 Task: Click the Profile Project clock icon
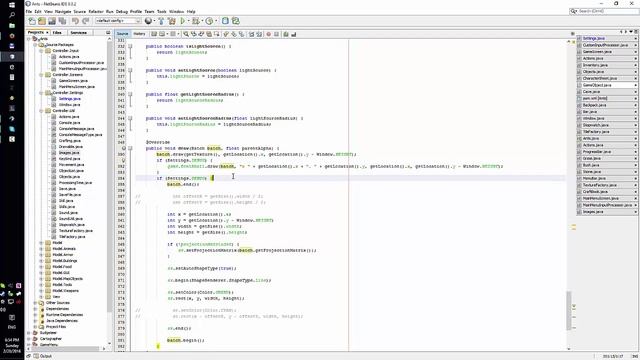209,21
